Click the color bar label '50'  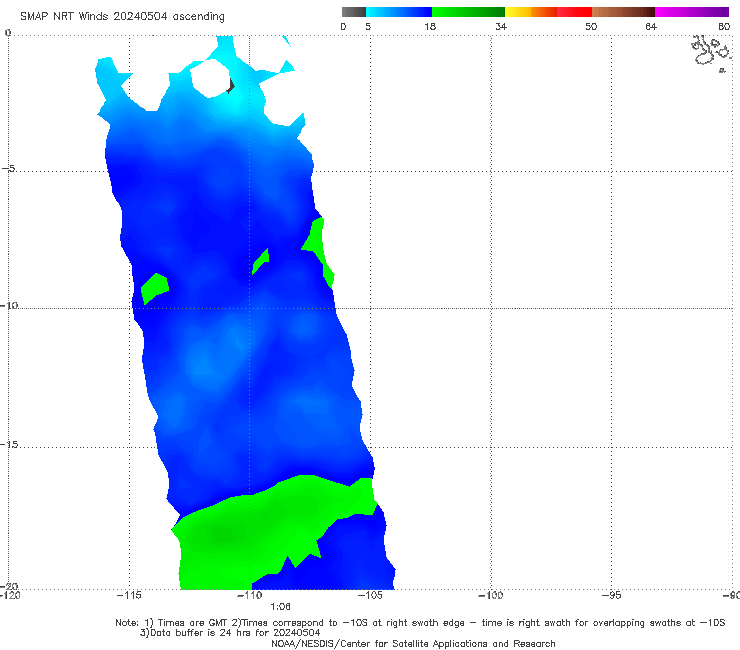tap(591, 26)
